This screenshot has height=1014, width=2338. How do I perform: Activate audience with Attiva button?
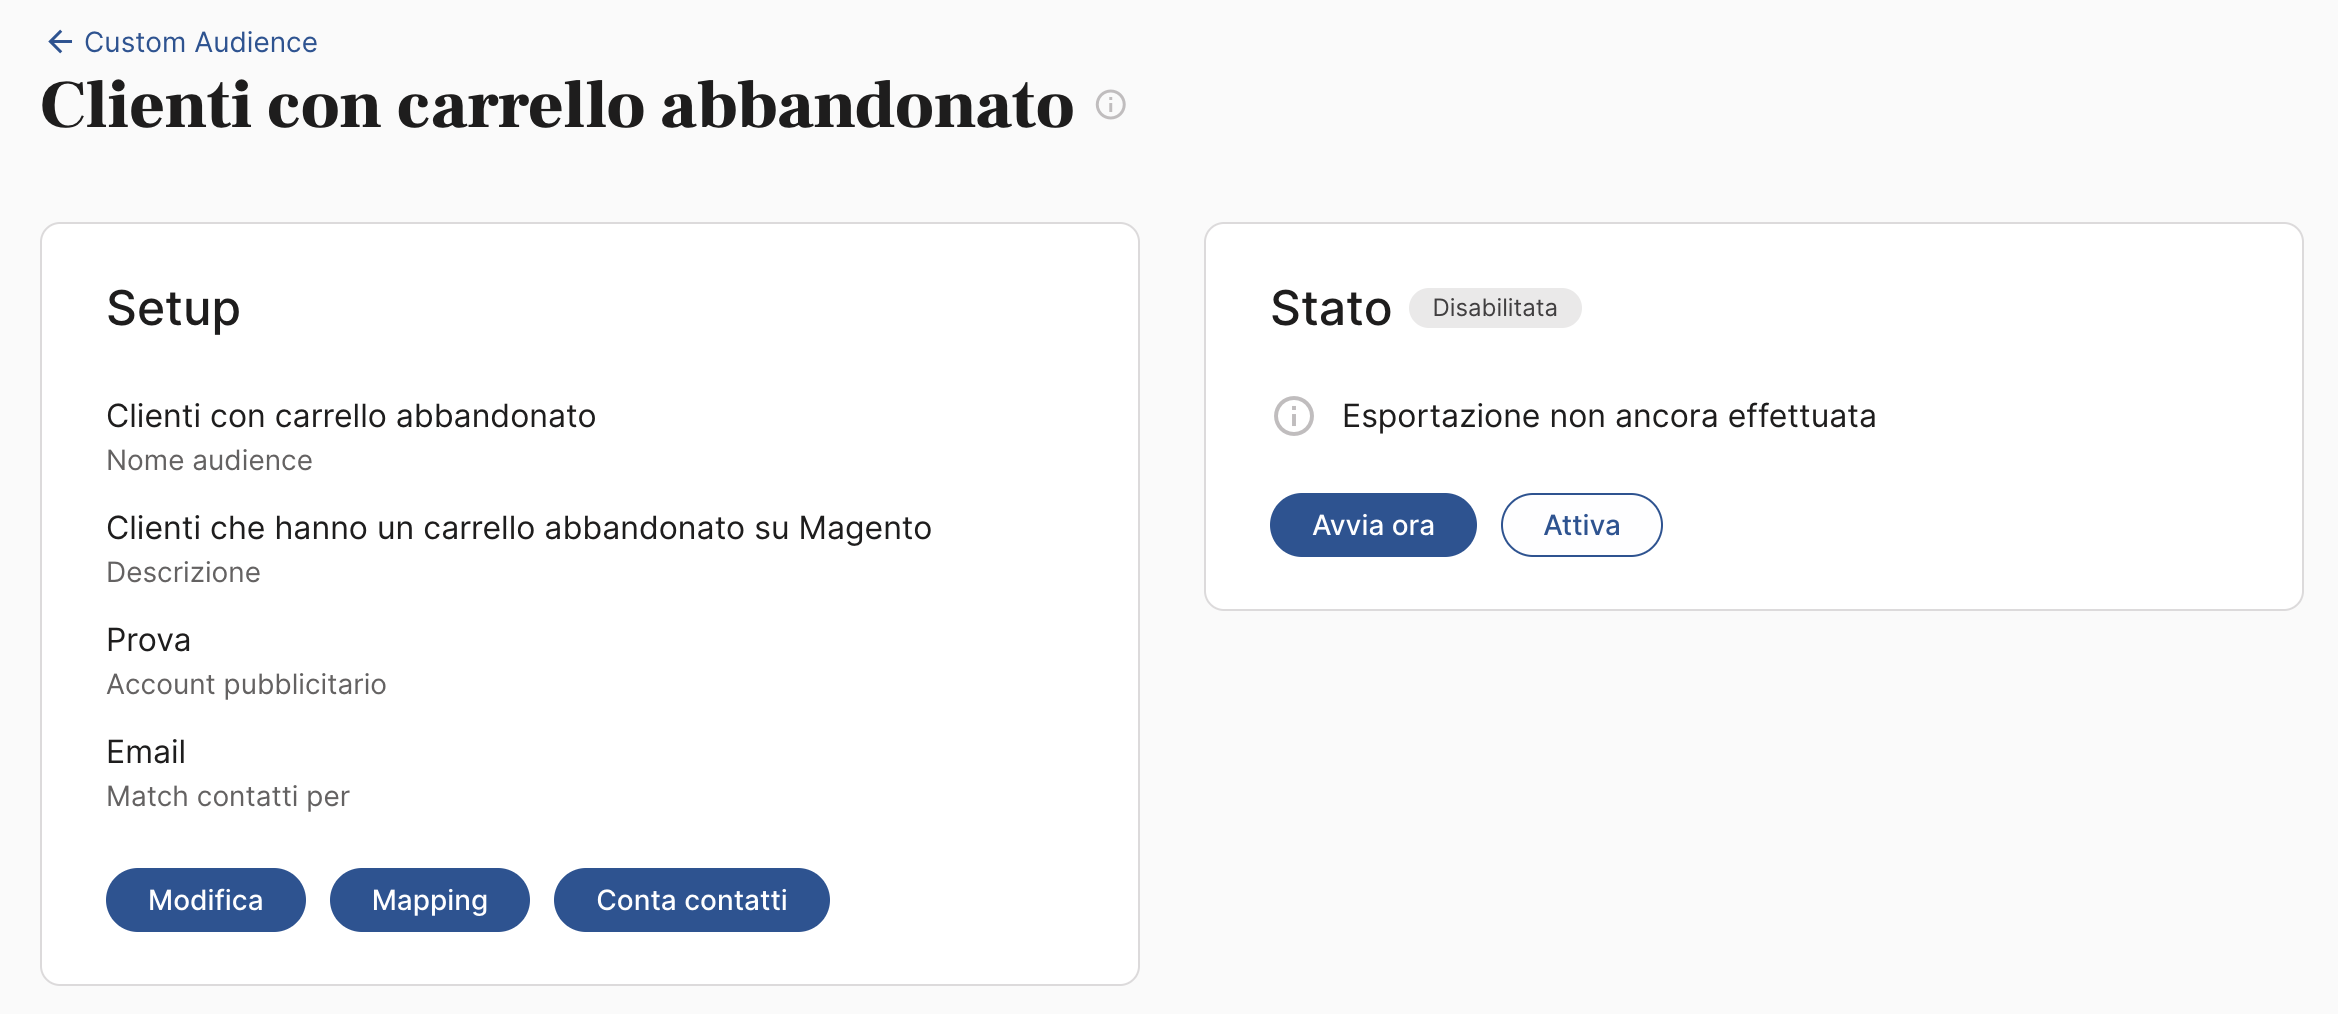coord(1582,525)
